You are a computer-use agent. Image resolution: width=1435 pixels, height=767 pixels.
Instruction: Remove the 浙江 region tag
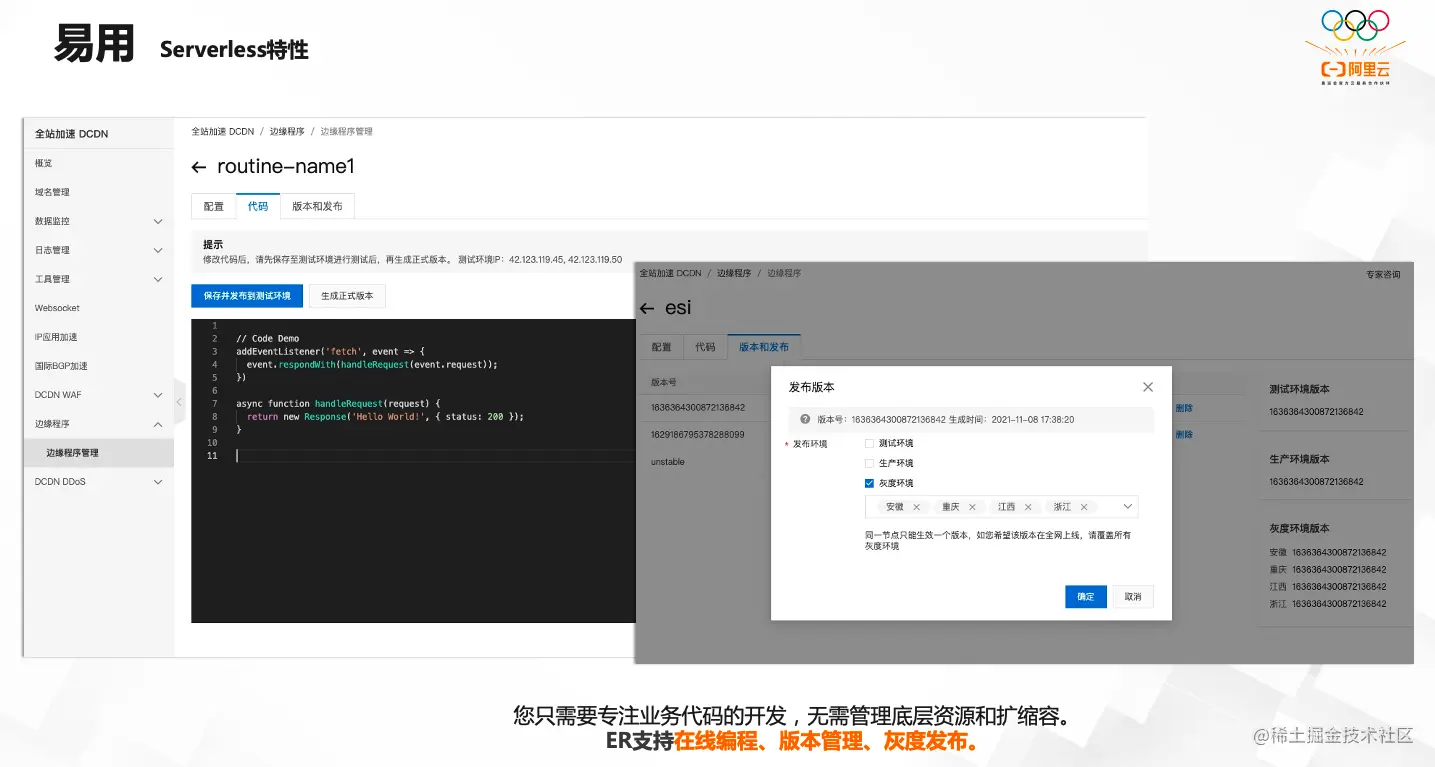(1084, 507)
